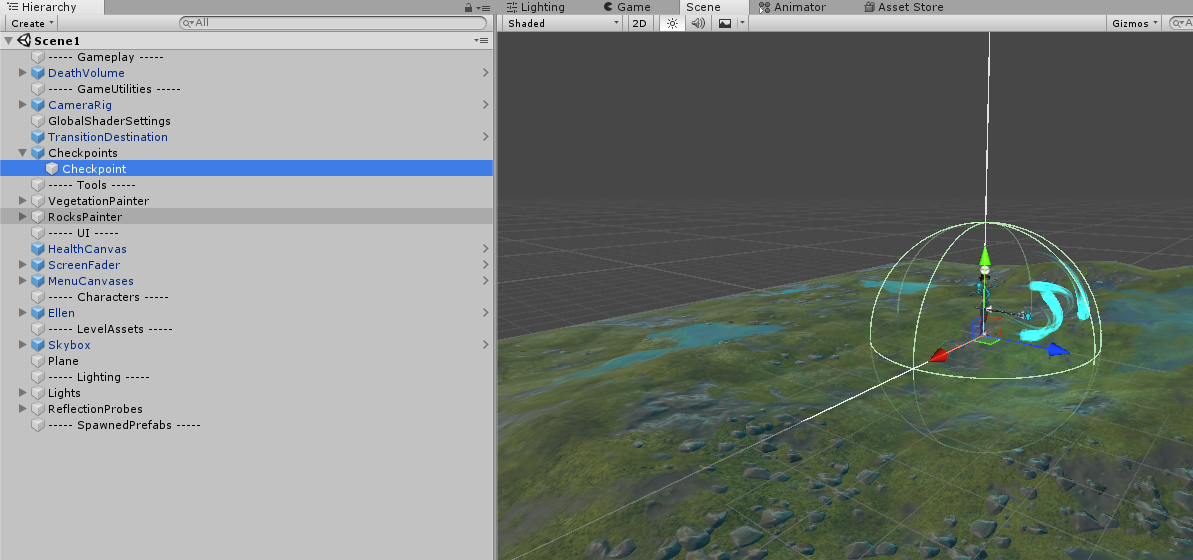Click the Hierarchy search field
The image size is (1193, 560).
333,23
